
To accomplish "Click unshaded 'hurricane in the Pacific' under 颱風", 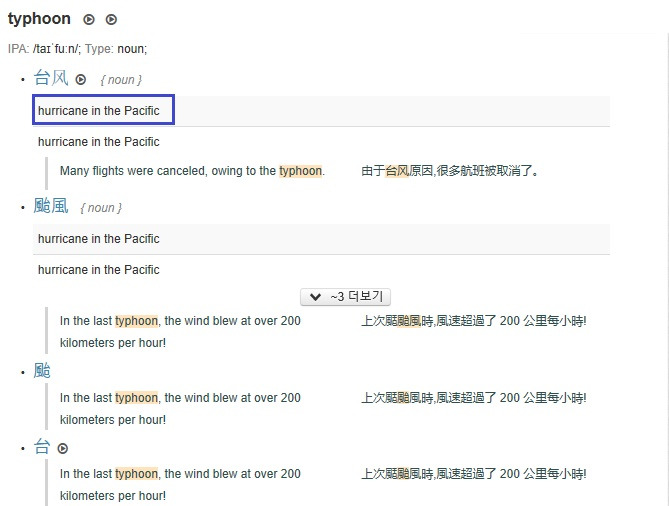I will click(99, 270).
